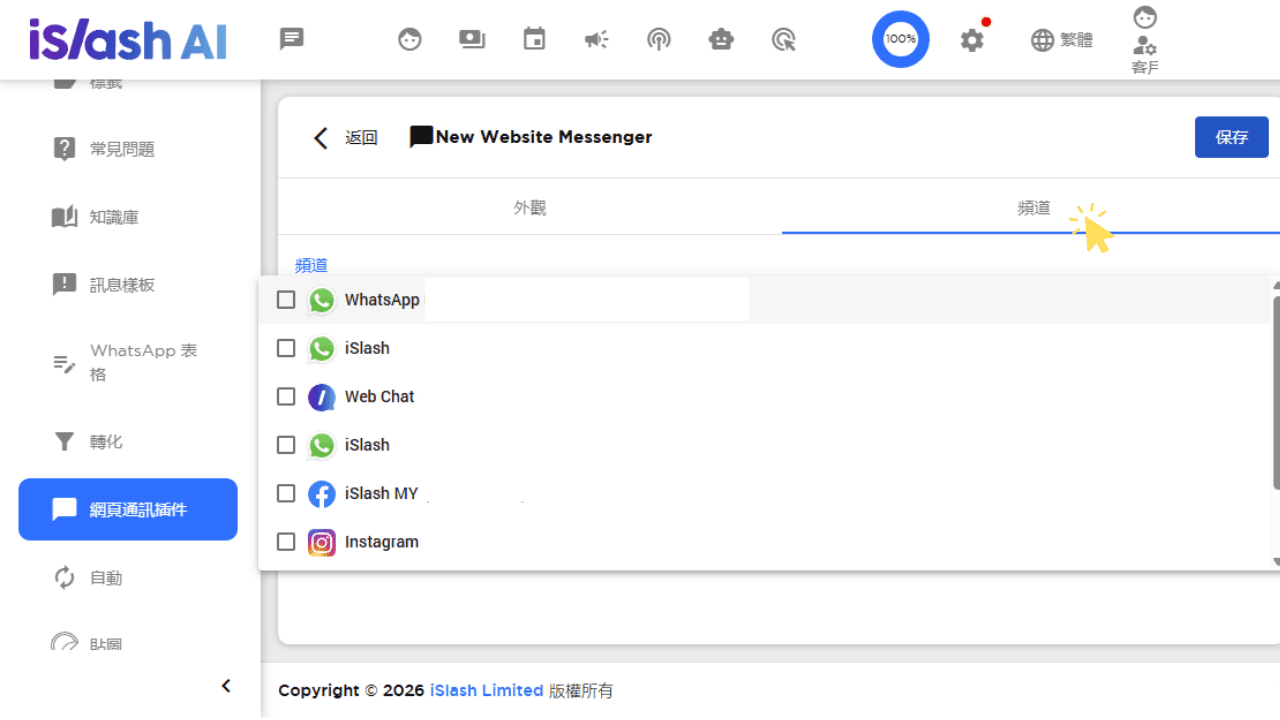Collapse the sidebar with the left chevron
Viewport: 1280px width, 720px height.
coord(226,686)
